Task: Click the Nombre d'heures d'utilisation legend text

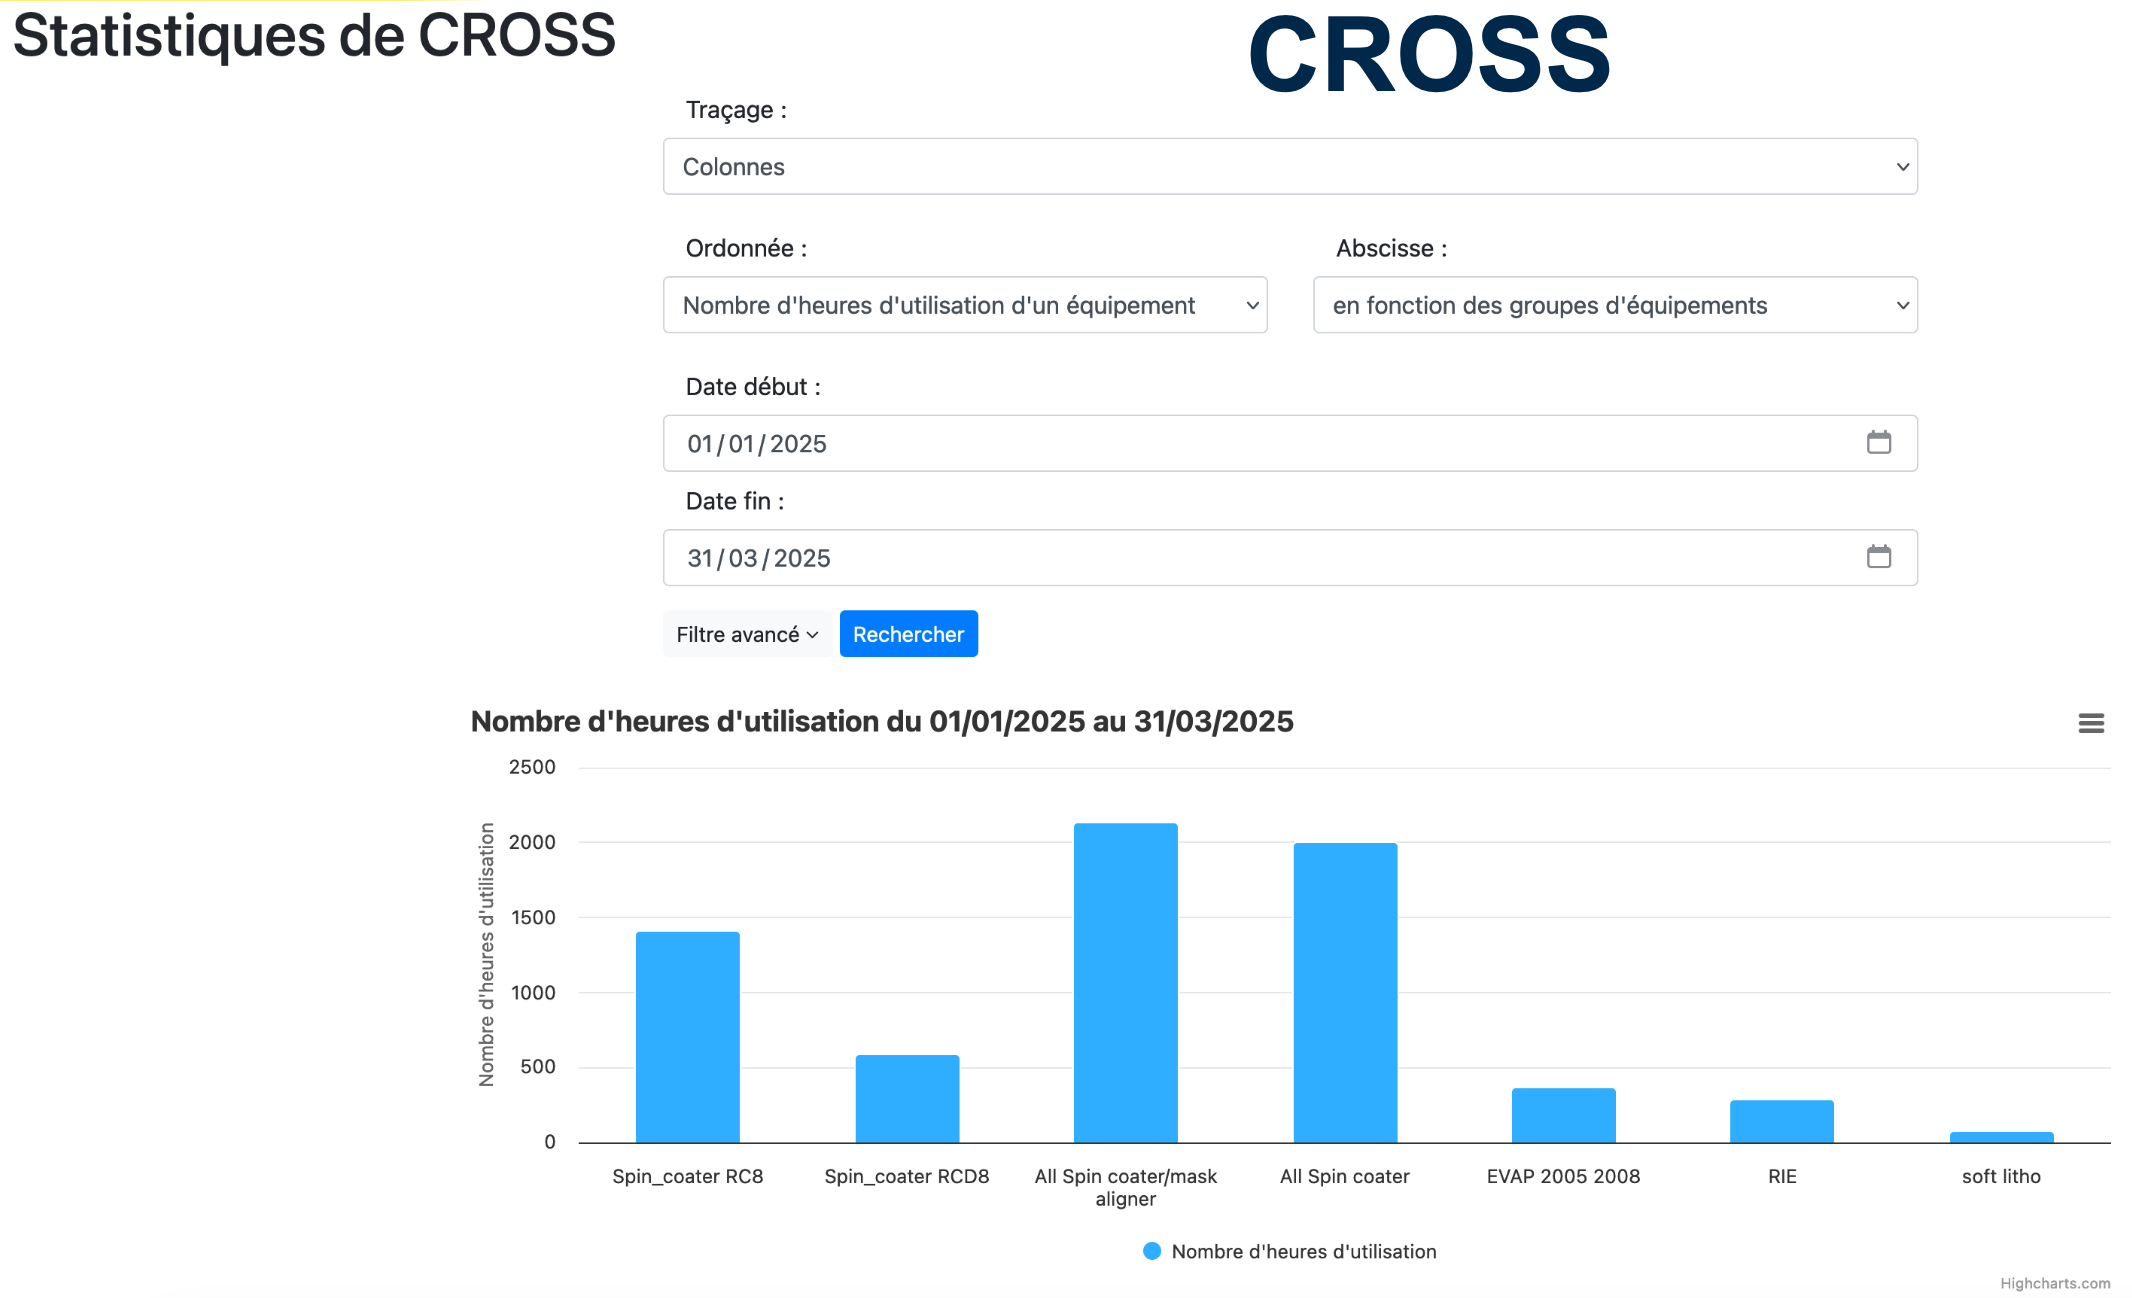Action: pyautogui.click(x=1304, y=1251)
